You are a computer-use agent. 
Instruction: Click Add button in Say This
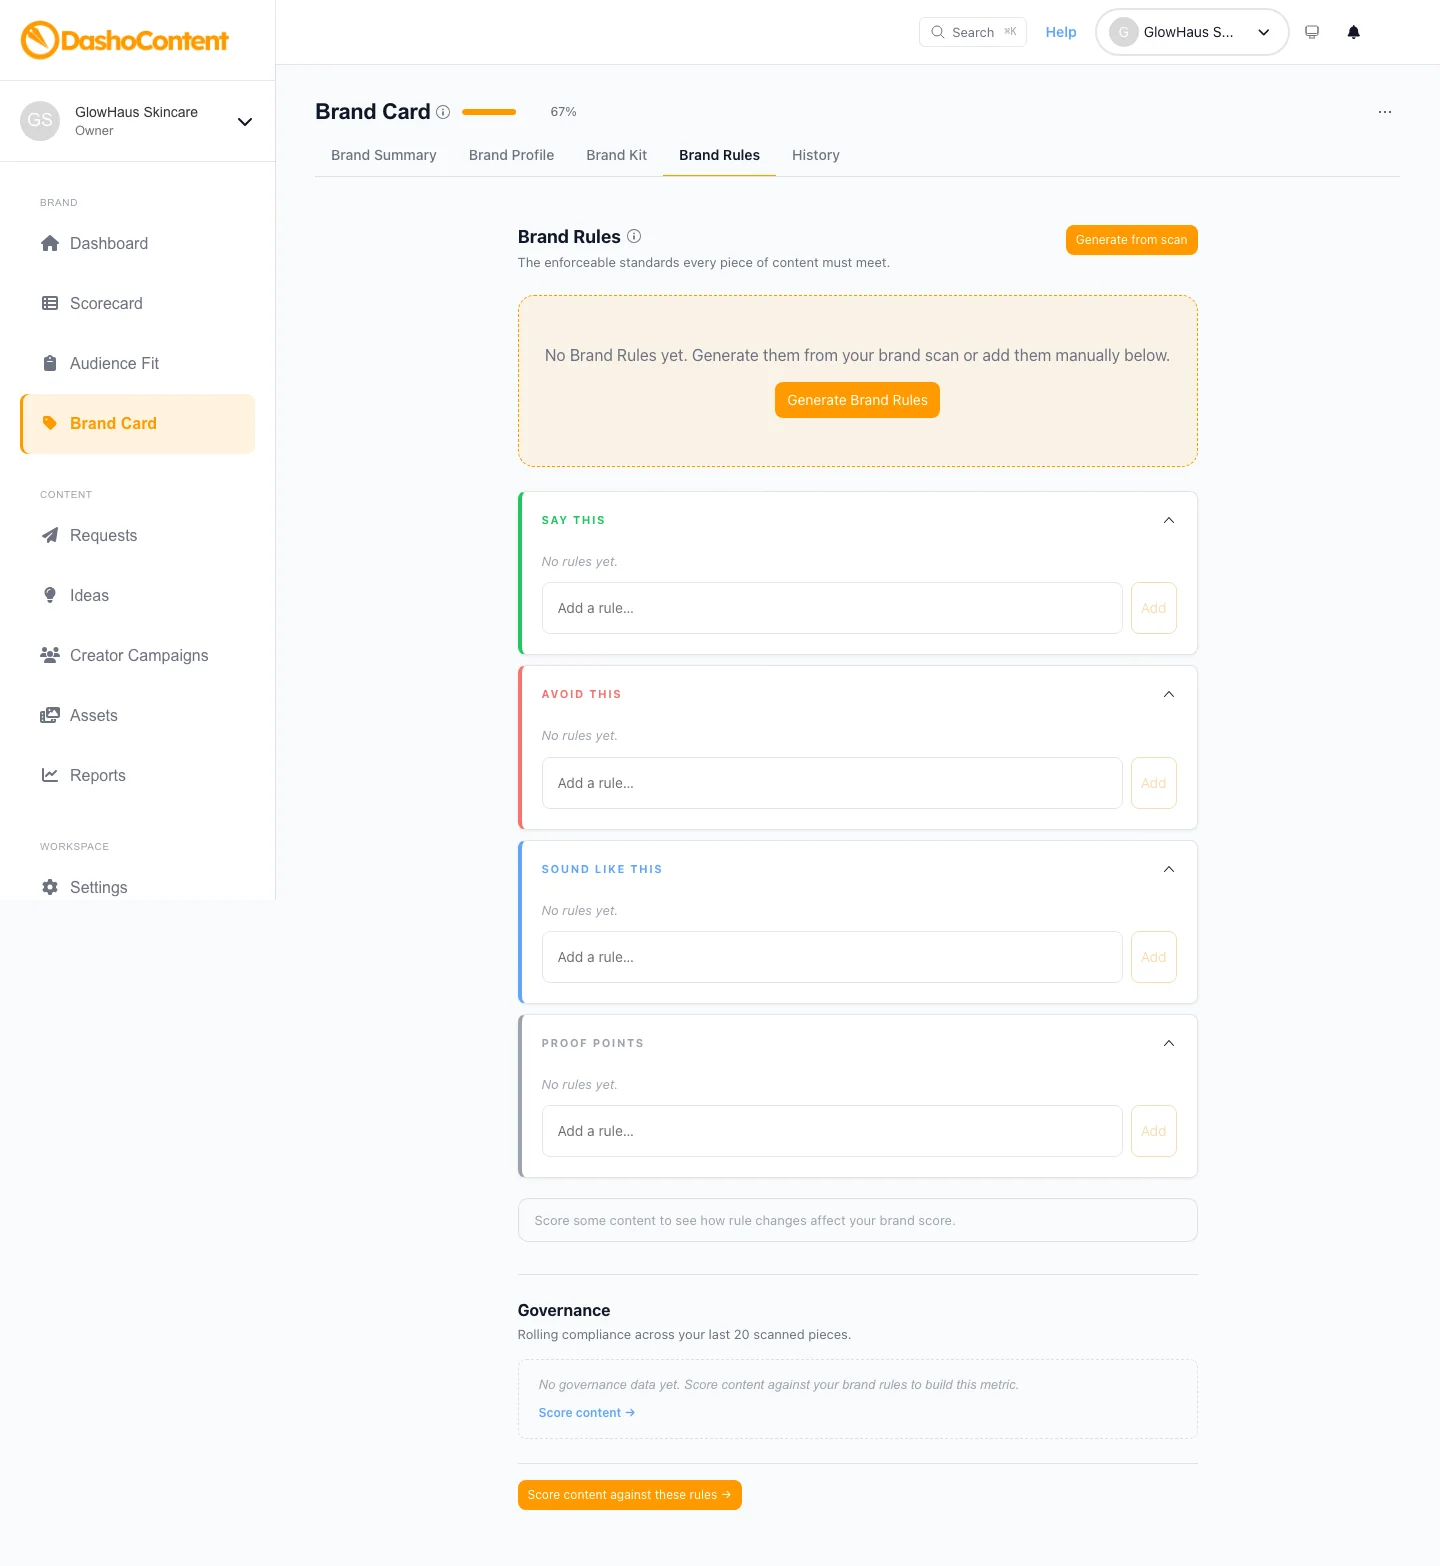pos(1154,608)
